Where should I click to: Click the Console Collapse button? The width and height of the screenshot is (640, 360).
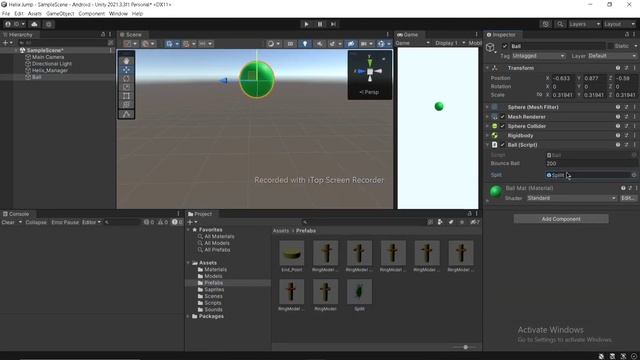36,222
